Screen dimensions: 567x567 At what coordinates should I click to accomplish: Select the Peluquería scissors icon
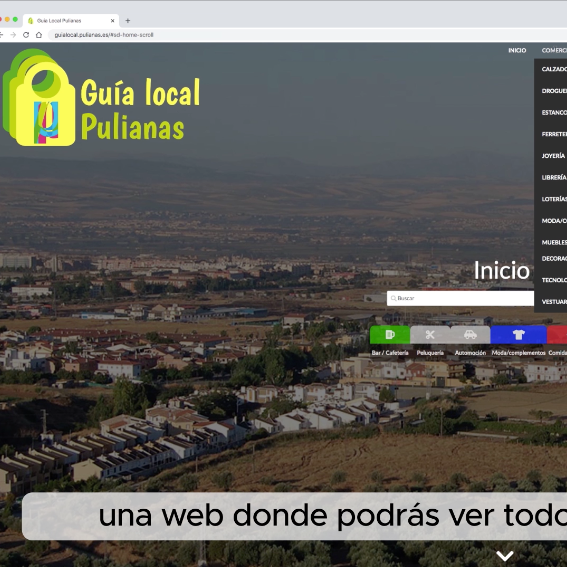tap(430, 334)
